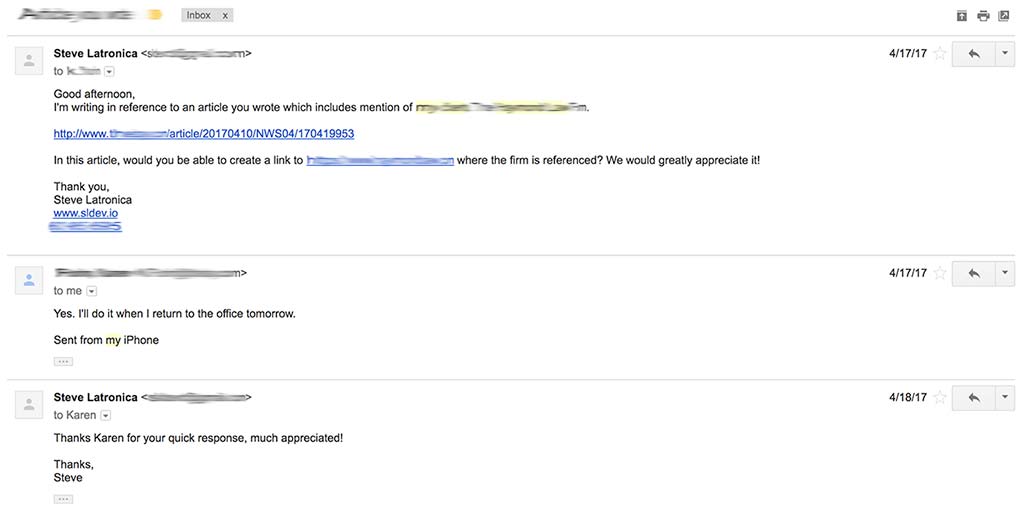Reply to the first 4/17/17 message

tap(974, 54)
